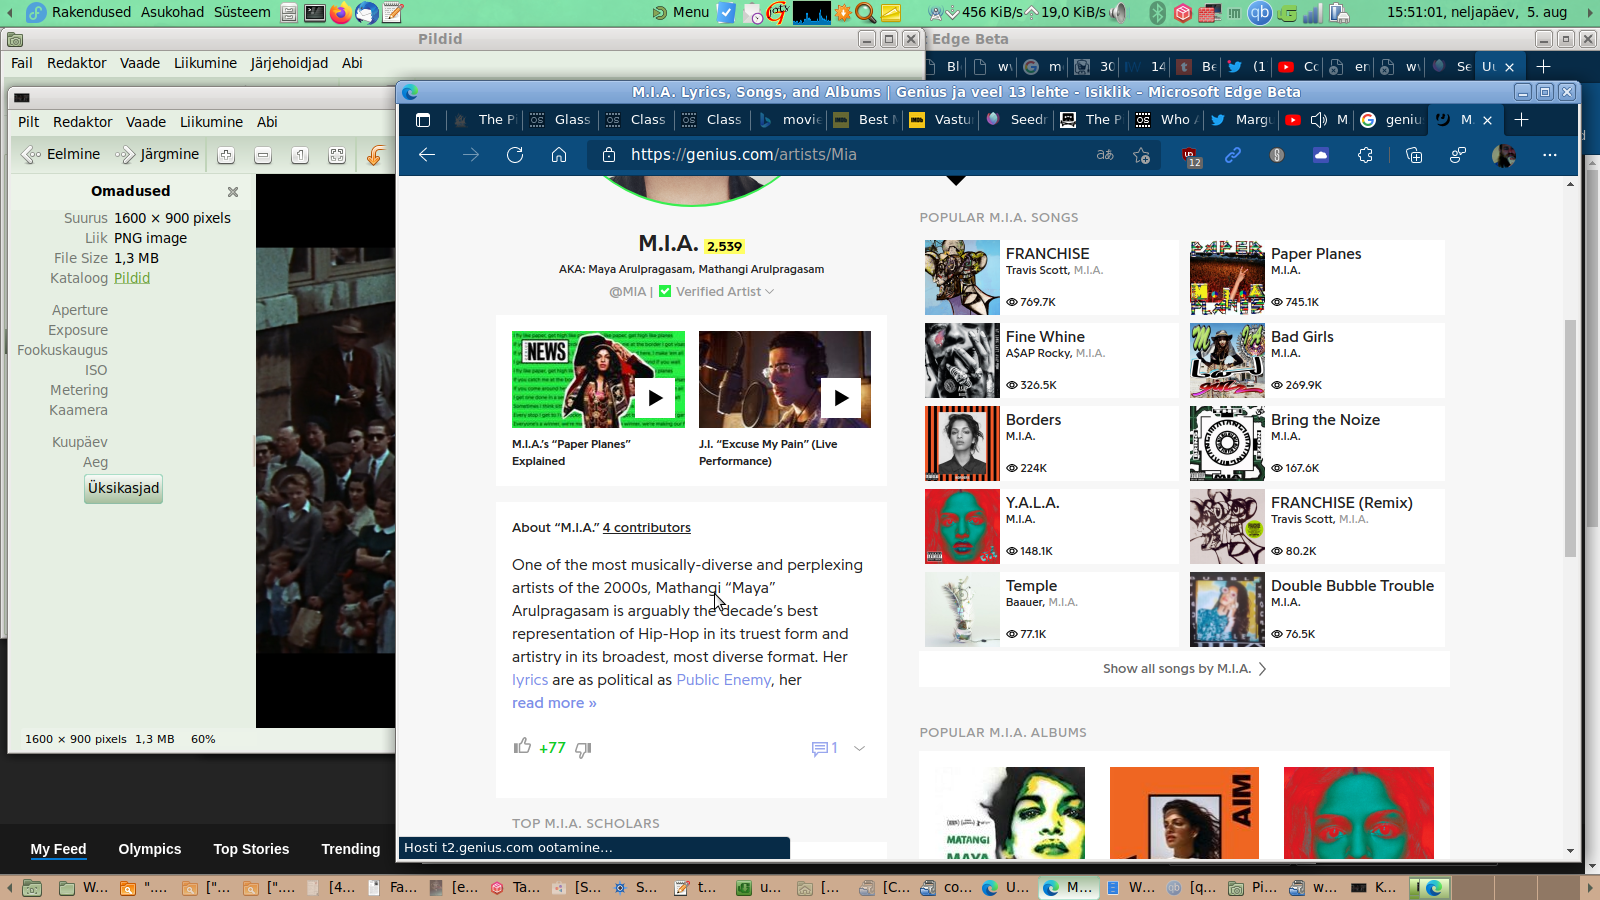This screenshot has height=900, width=1600.
Task: Click zoom in icon in image viewer
Action: click(x=226, y=155)
